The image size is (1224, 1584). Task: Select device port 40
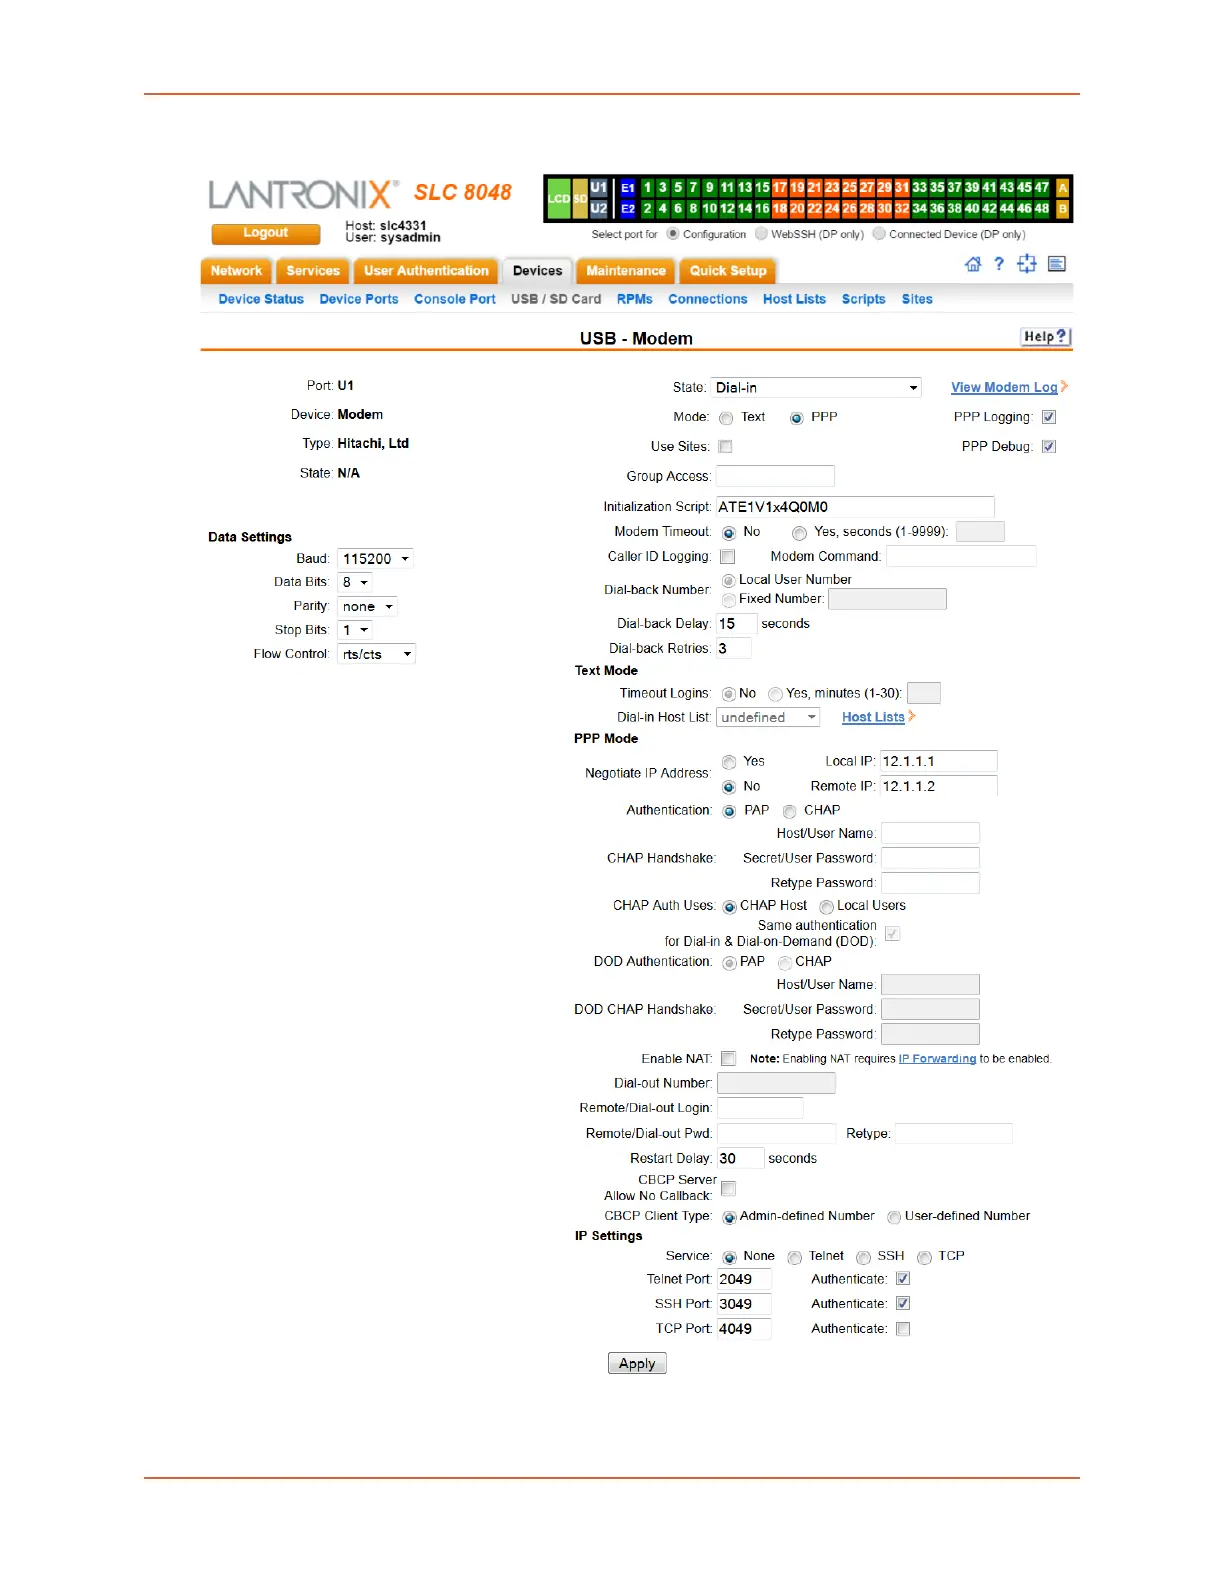point(972,208)
